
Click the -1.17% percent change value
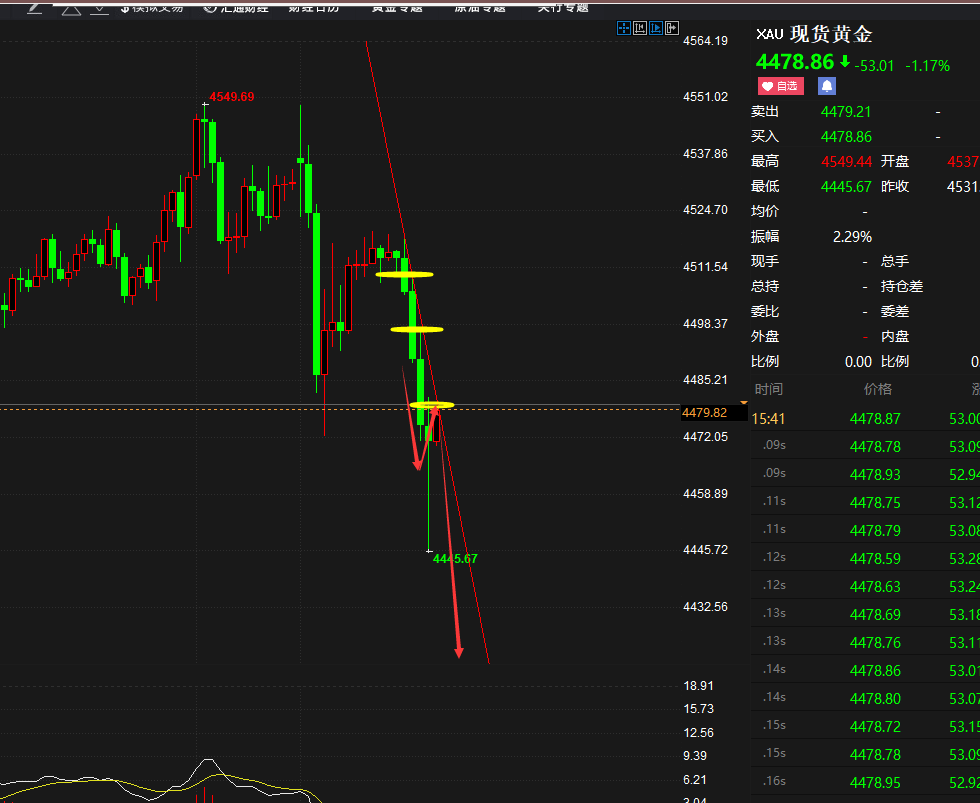pos(928,66)
